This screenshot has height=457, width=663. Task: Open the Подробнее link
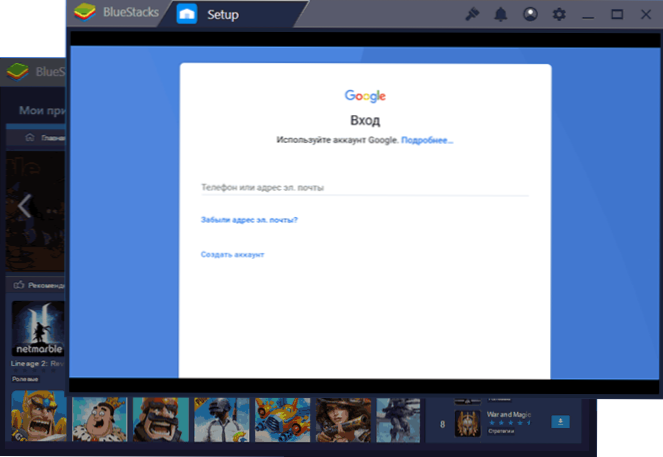click(427, 140)
